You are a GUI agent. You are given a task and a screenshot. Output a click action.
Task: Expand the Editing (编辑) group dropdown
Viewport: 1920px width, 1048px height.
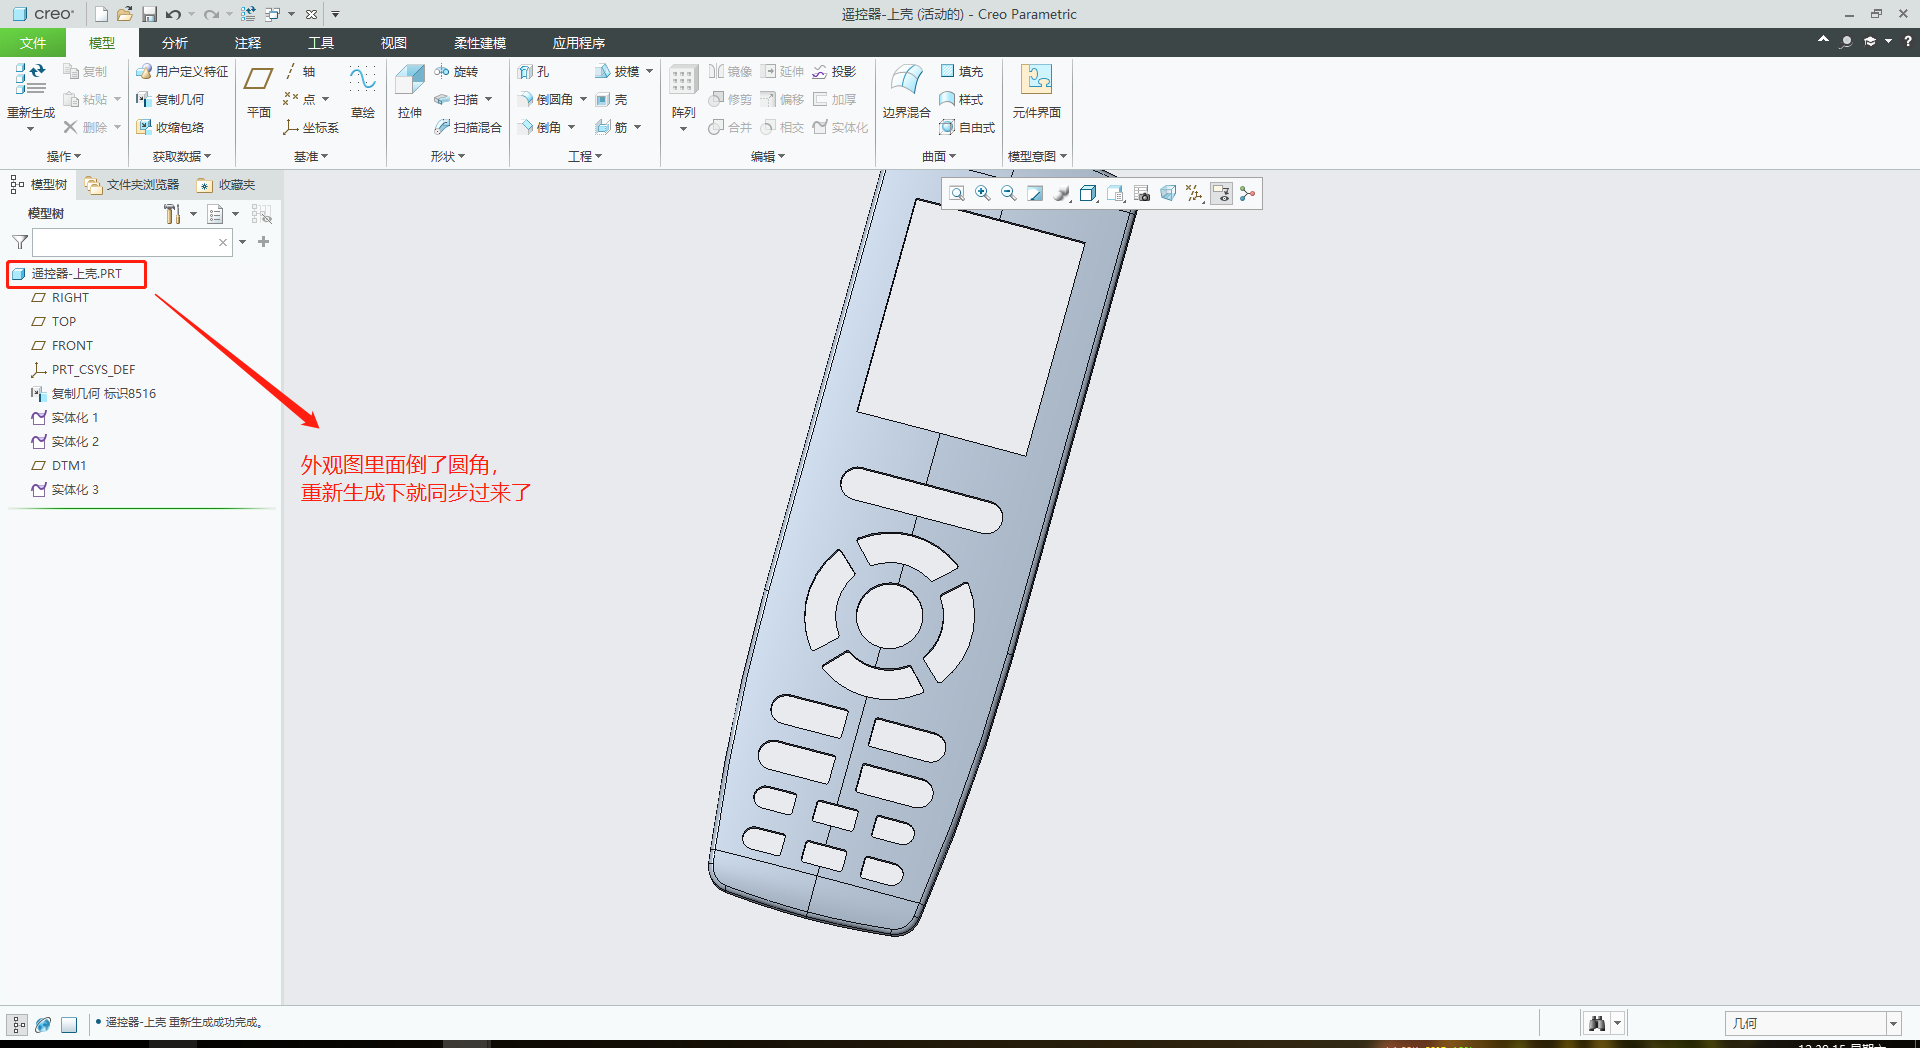tap(768, 156)
